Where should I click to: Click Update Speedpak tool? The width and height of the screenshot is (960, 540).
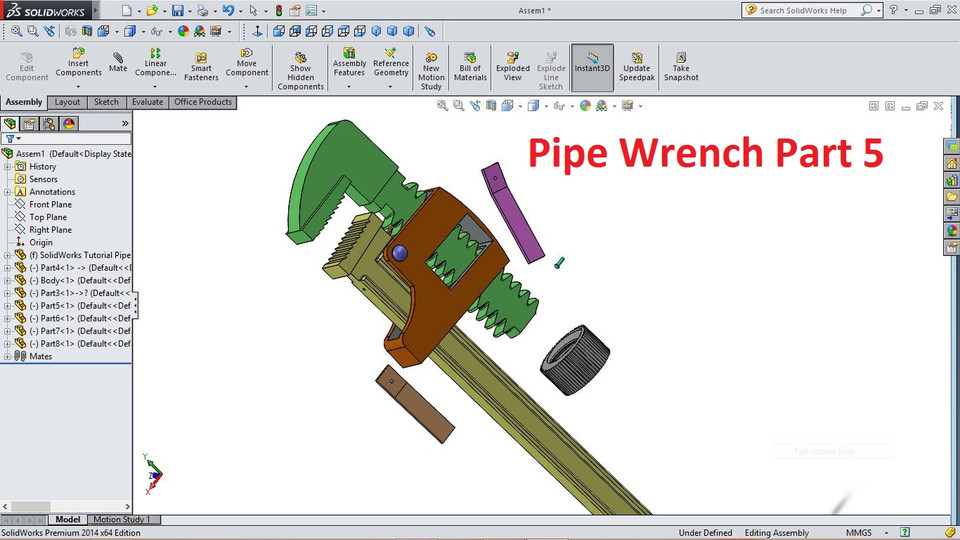tap(637, 67)
